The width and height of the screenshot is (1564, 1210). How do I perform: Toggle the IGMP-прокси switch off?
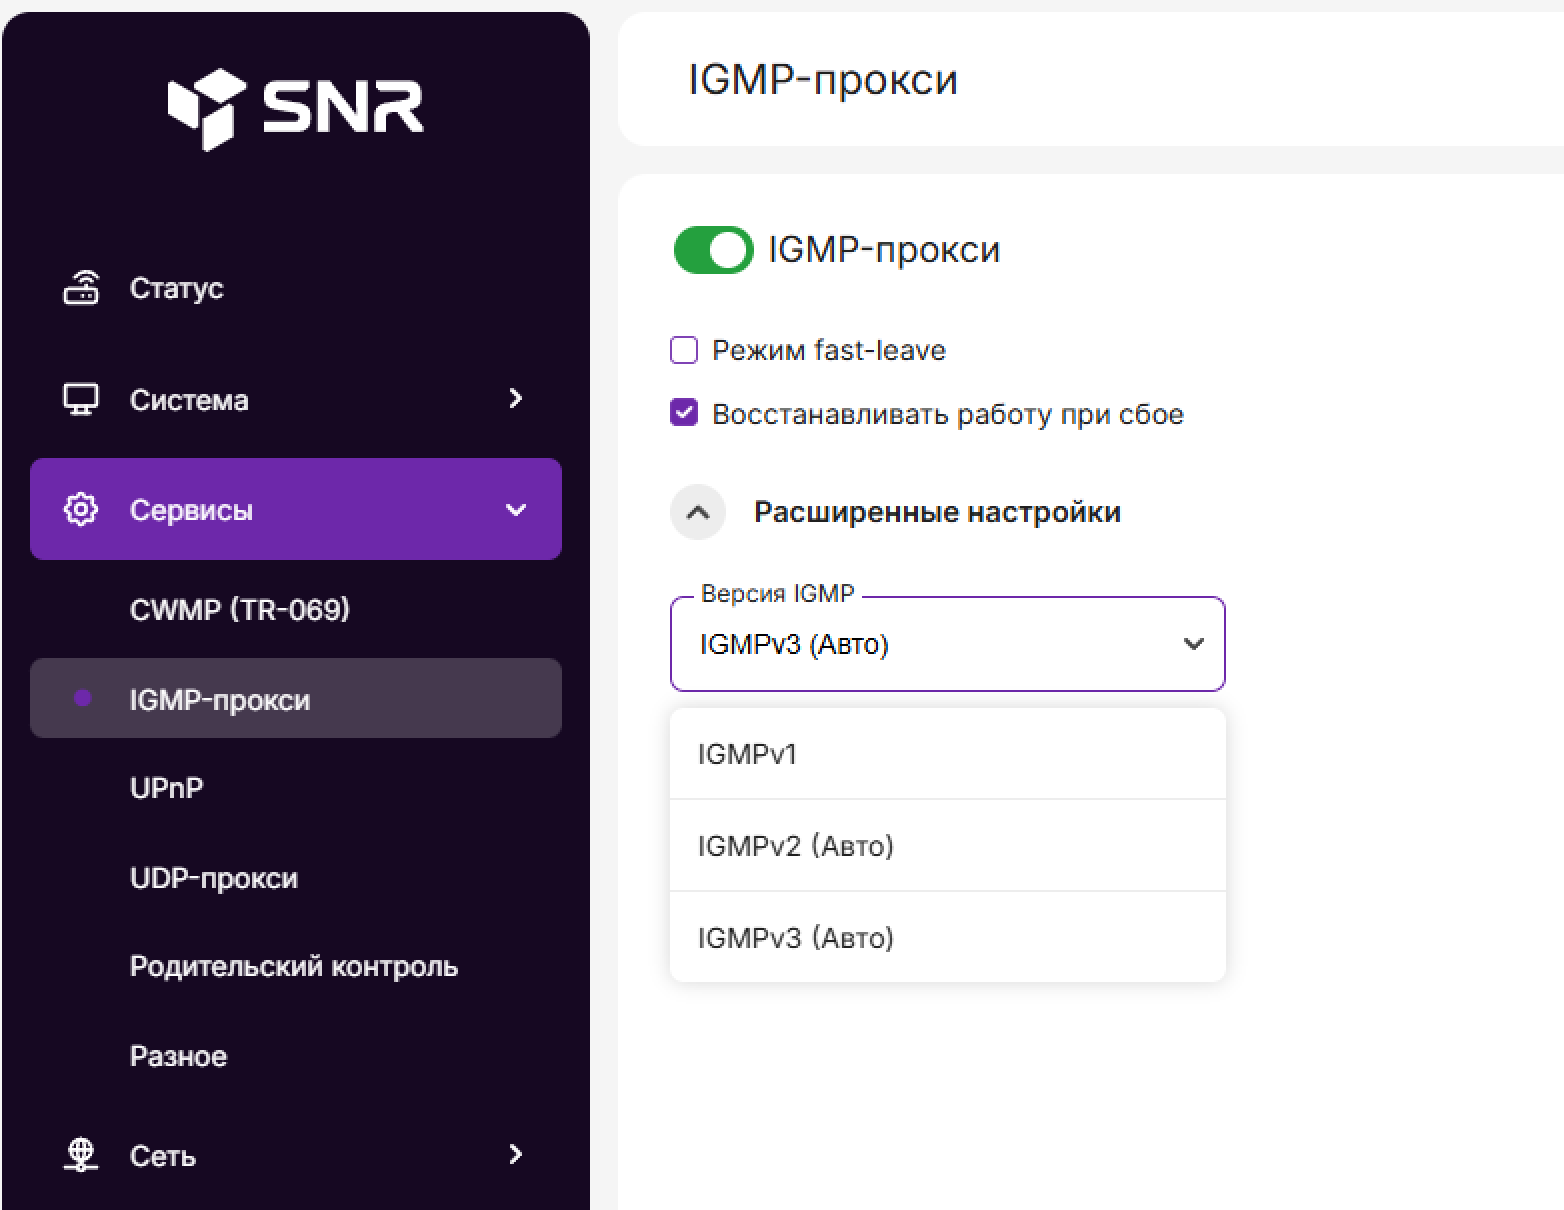tap(713, 250)
